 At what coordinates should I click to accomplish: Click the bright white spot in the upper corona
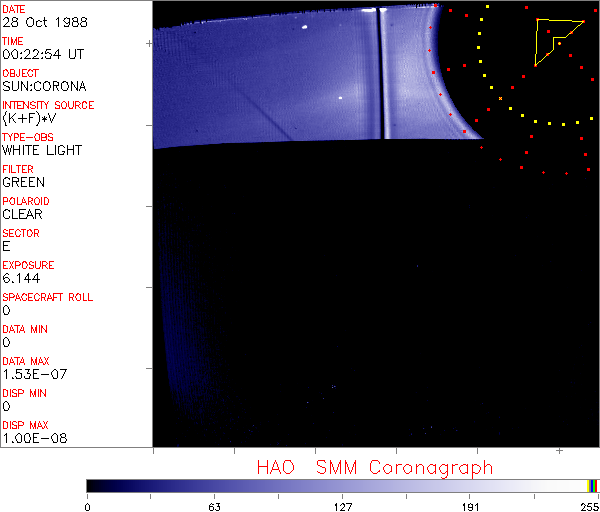tap(304, 28)
